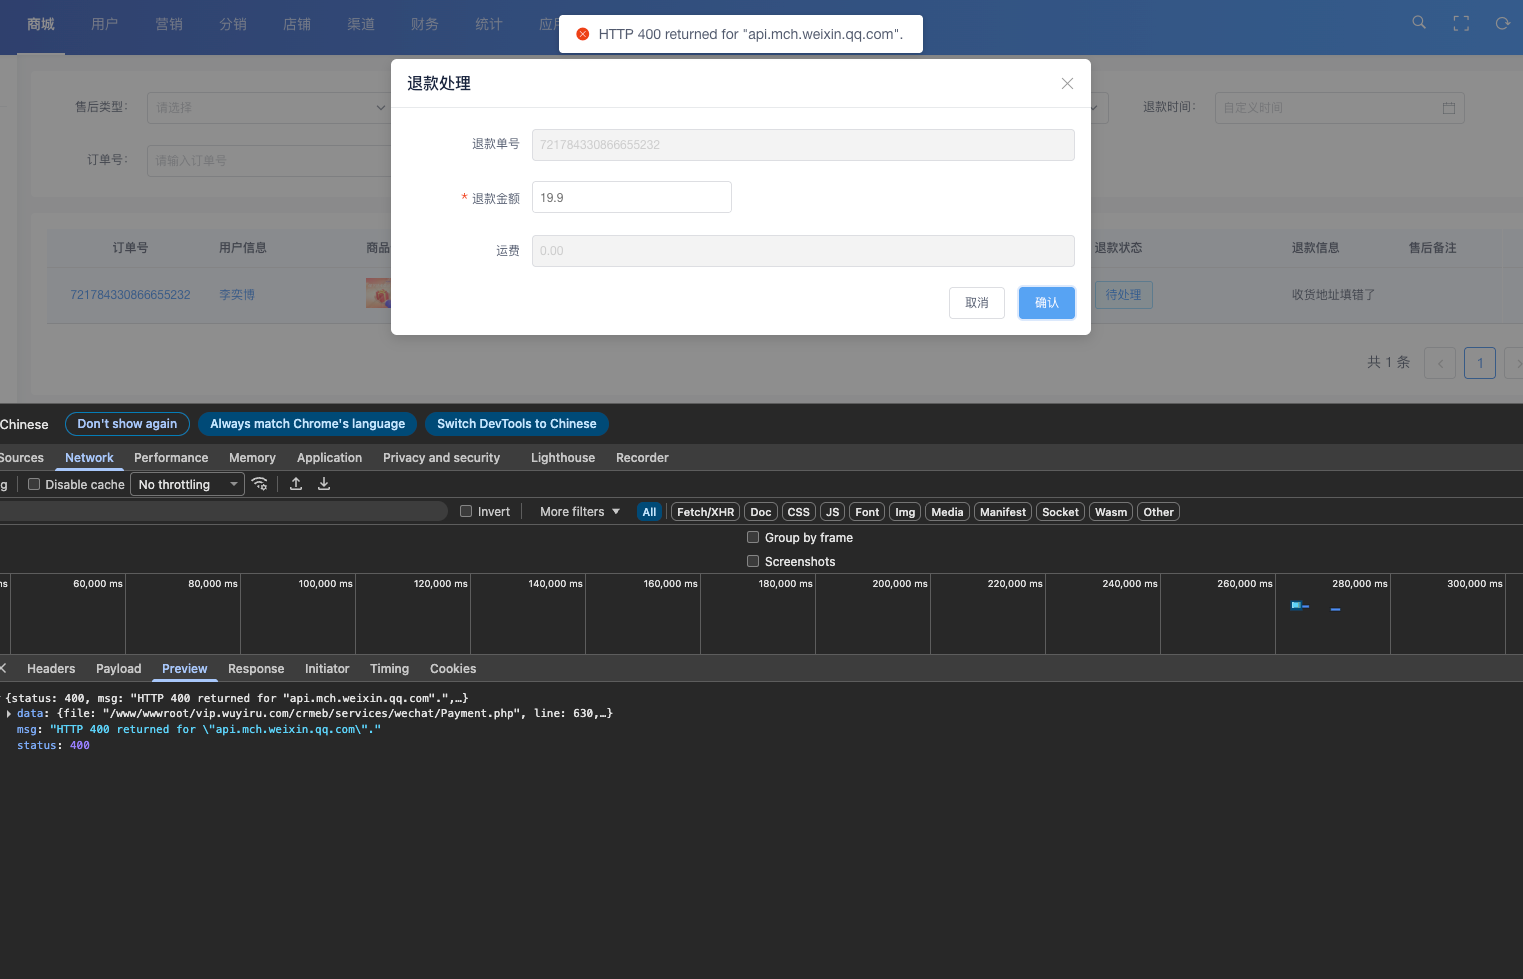
Task: Toggle fullscreen icon in top bar
Action: click(x=1460, y=23)
